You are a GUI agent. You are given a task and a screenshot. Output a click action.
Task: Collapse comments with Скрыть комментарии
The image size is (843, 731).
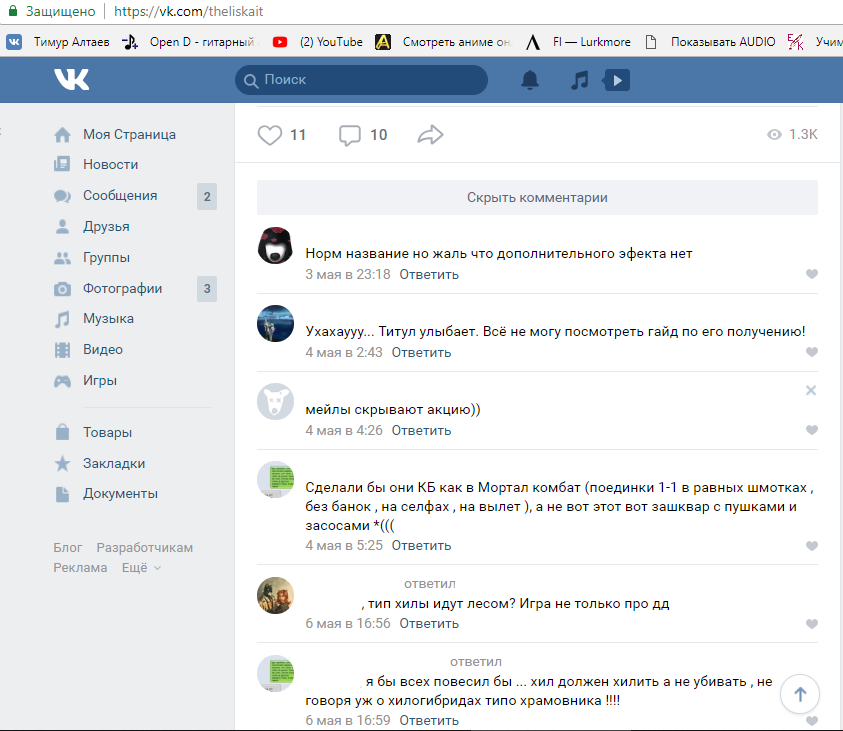[537, 197]
